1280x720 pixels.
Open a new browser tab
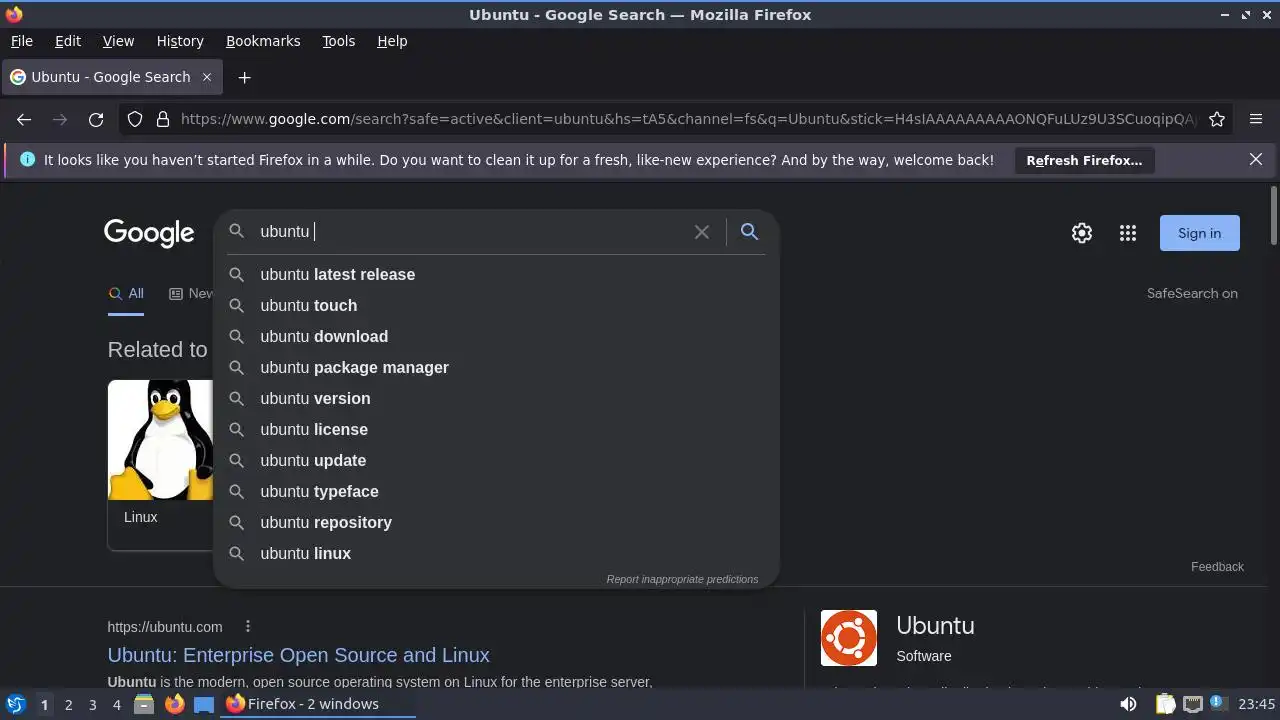click(x=244, y=77)
